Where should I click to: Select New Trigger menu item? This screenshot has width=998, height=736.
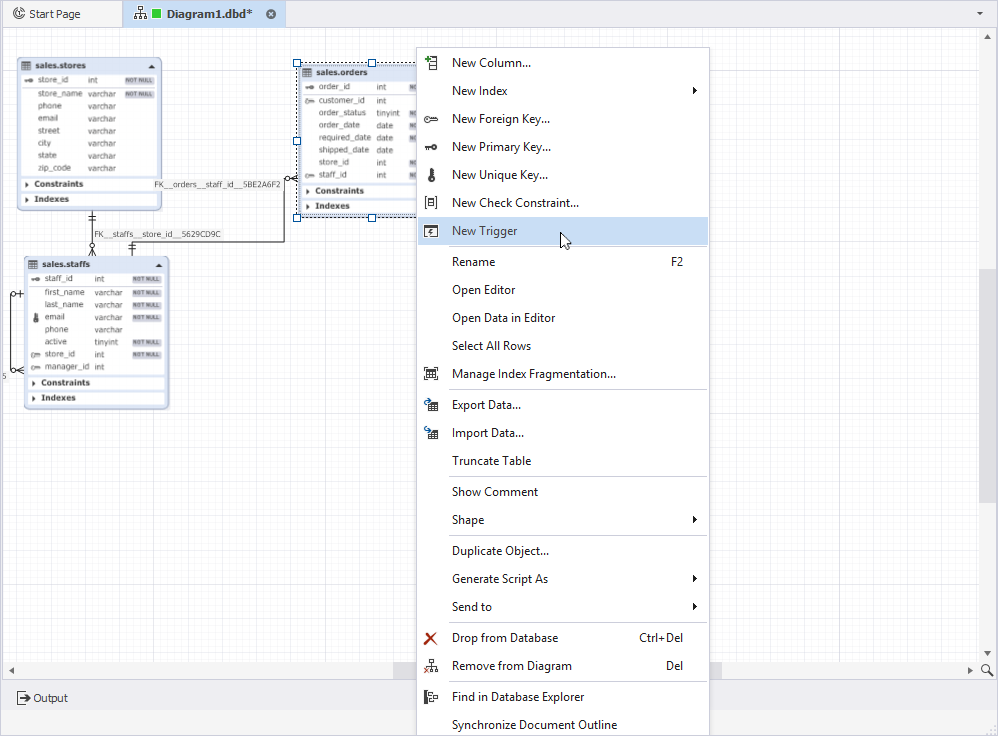563,231
